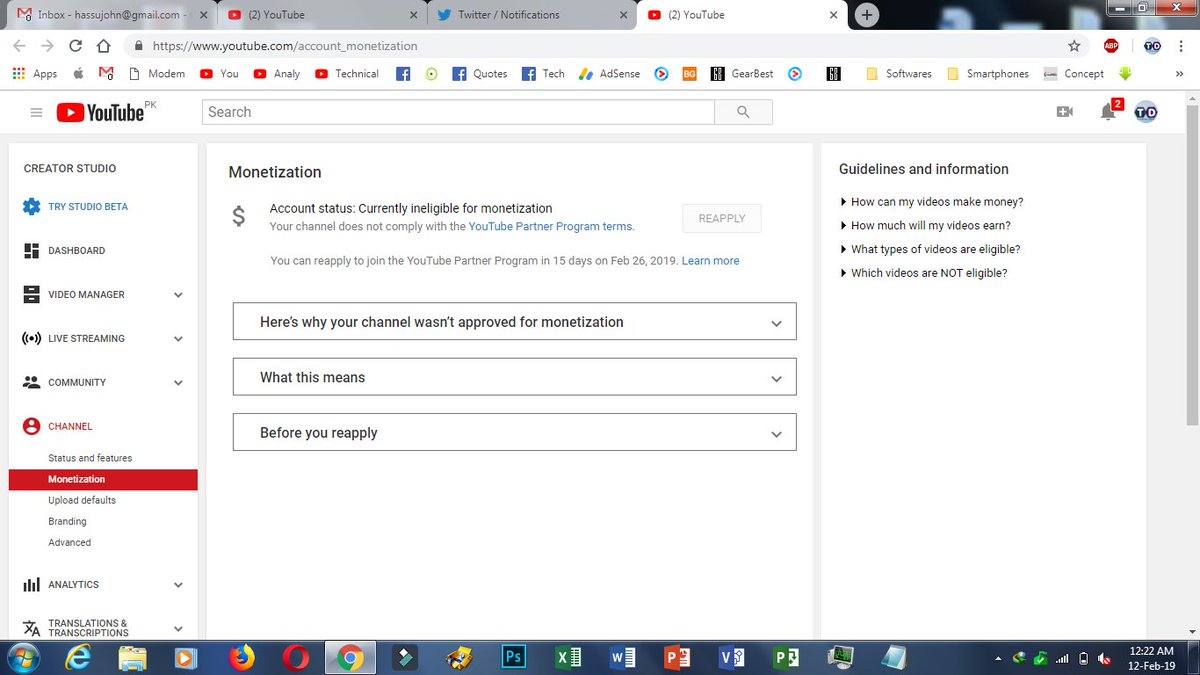Click the TRY STUDIO BETA gear icon
Screen dimensions: 1200x675
(x=31, y=207)
